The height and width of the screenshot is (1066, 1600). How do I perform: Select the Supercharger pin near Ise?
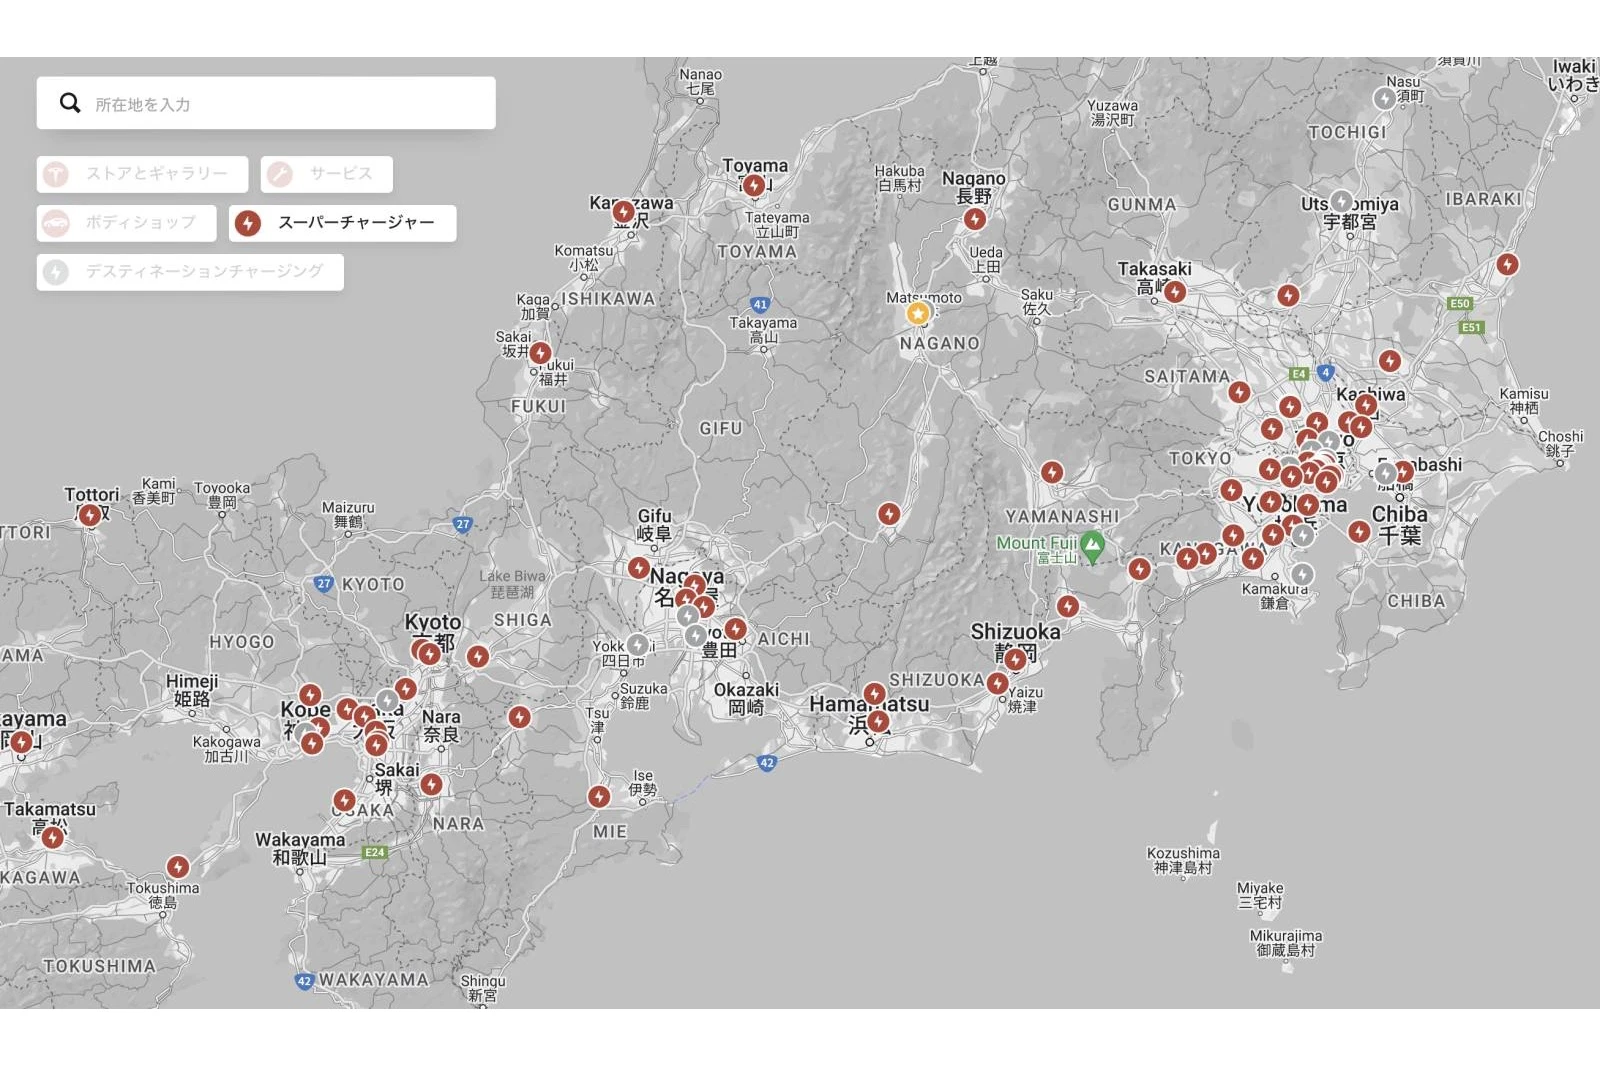599,796
